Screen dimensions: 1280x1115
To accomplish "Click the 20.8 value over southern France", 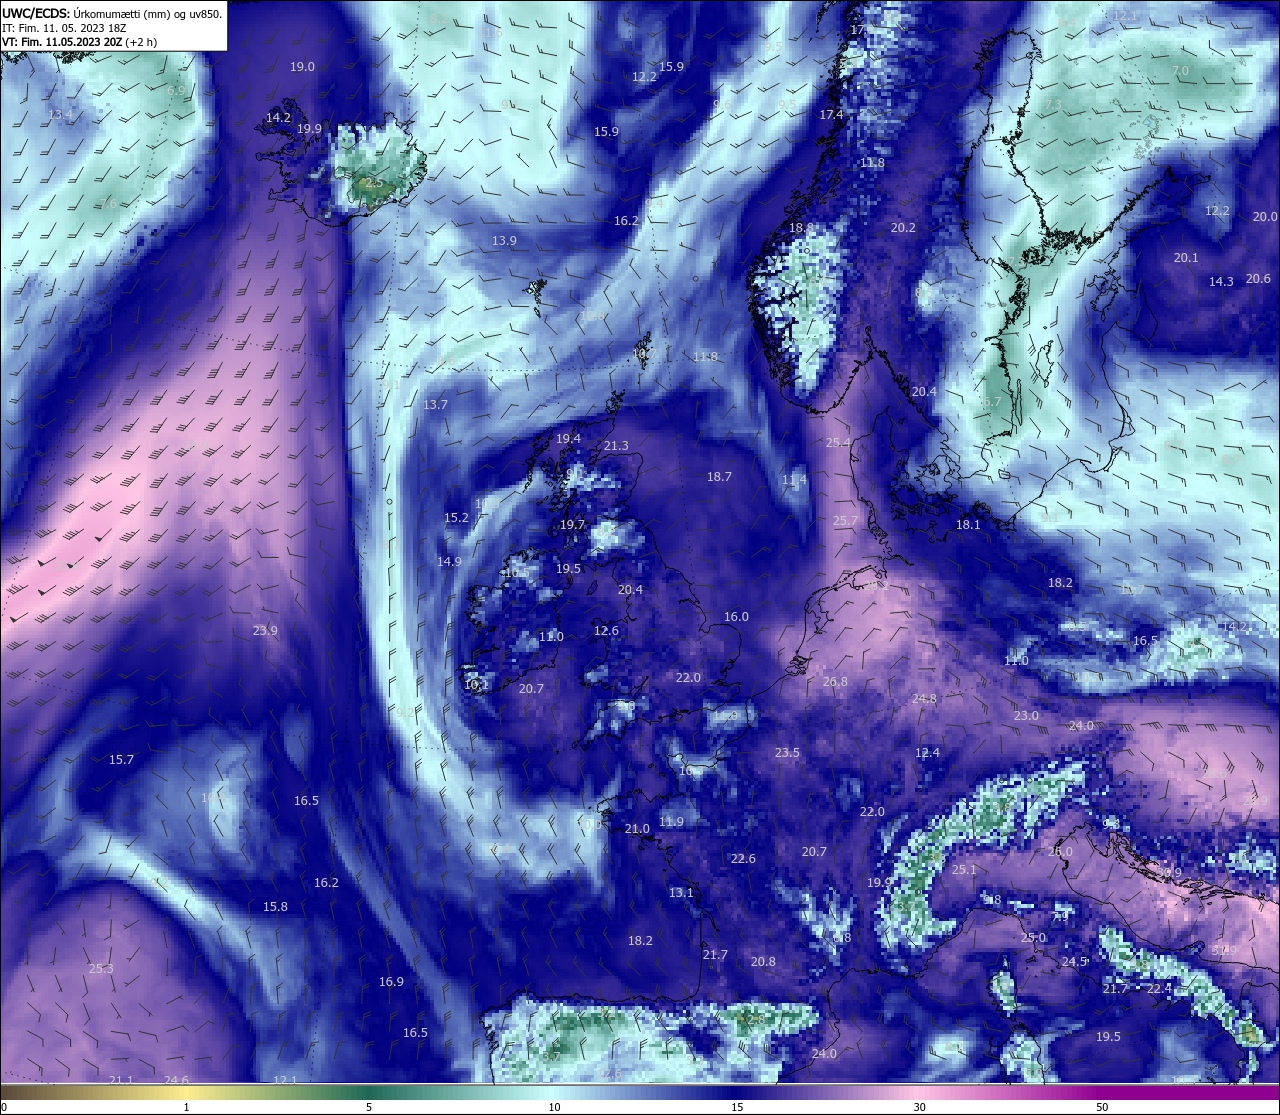I will 763,962.
